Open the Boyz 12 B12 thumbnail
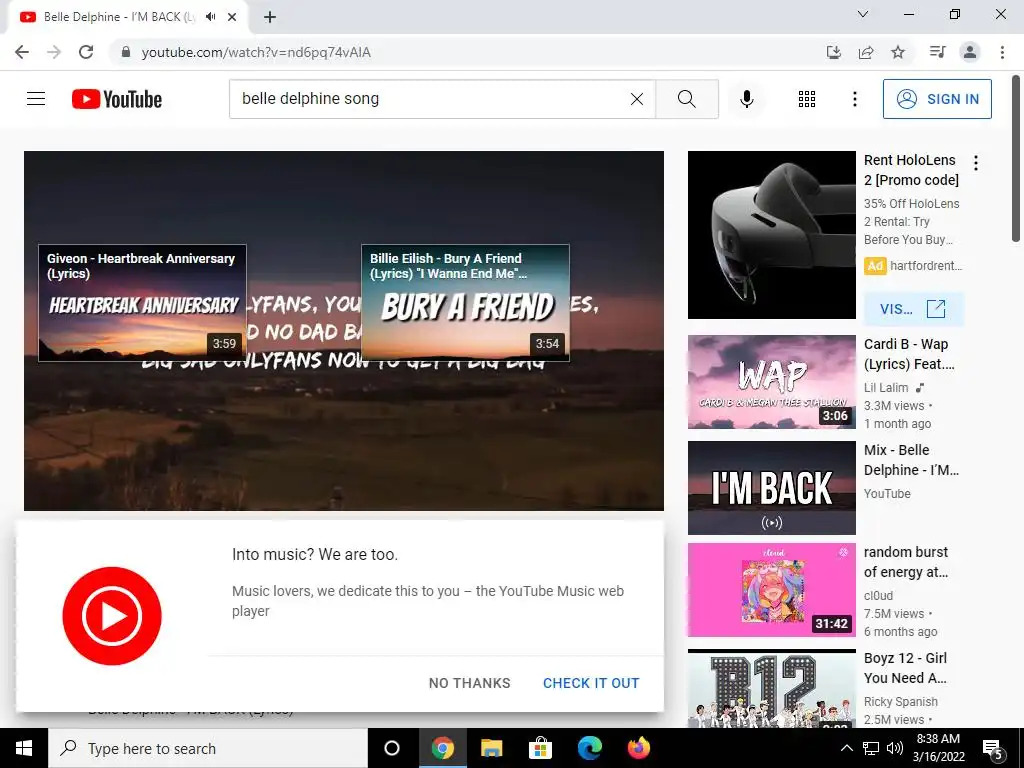This screenshot has height=768, width=1024. coord(771,688)
